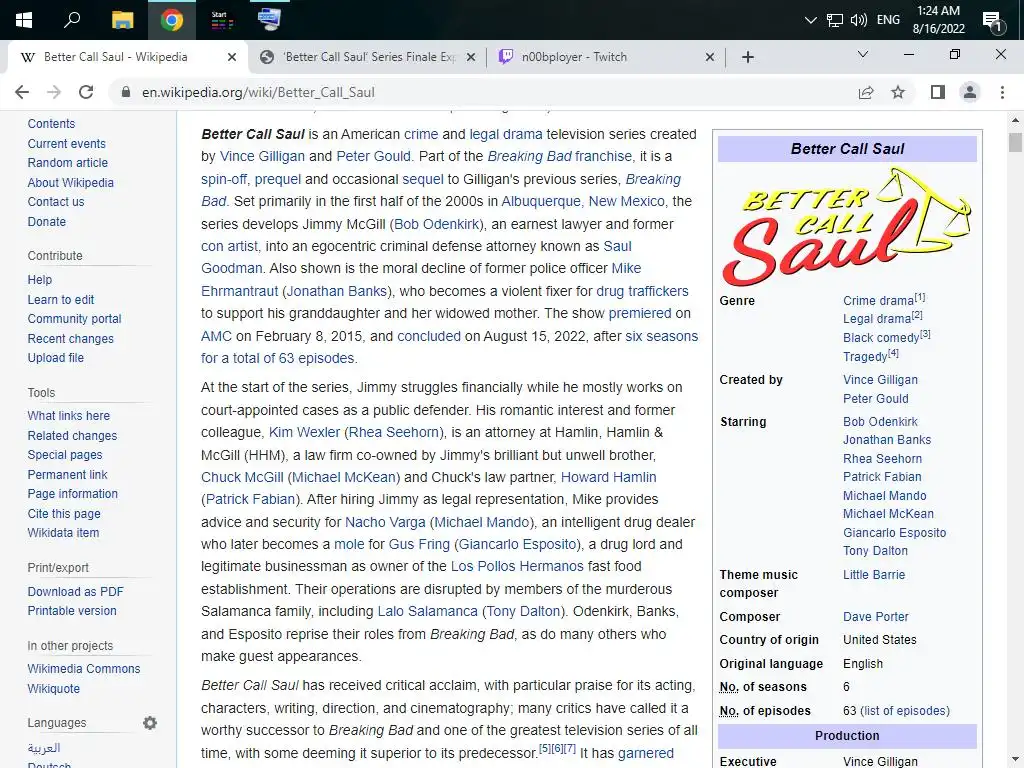Click Download as PDF
This screenshot has height=768, width=1024.
tap(75, 592)
